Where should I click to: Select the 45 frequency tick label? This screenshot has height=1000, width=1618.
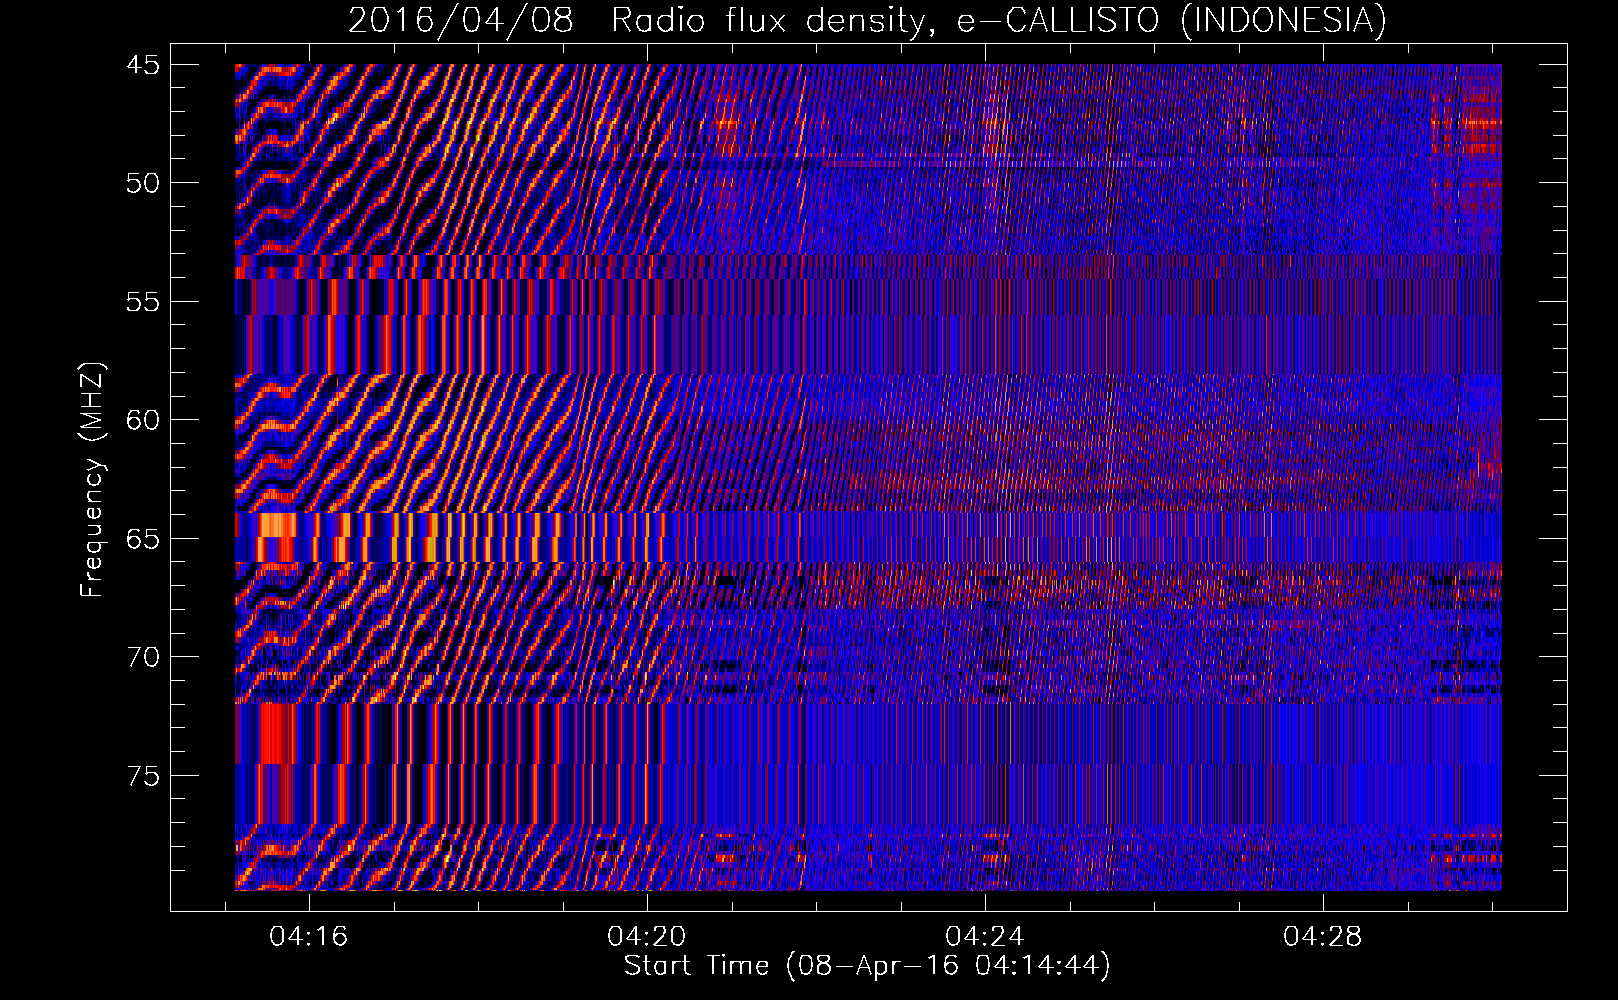[143, 65]
